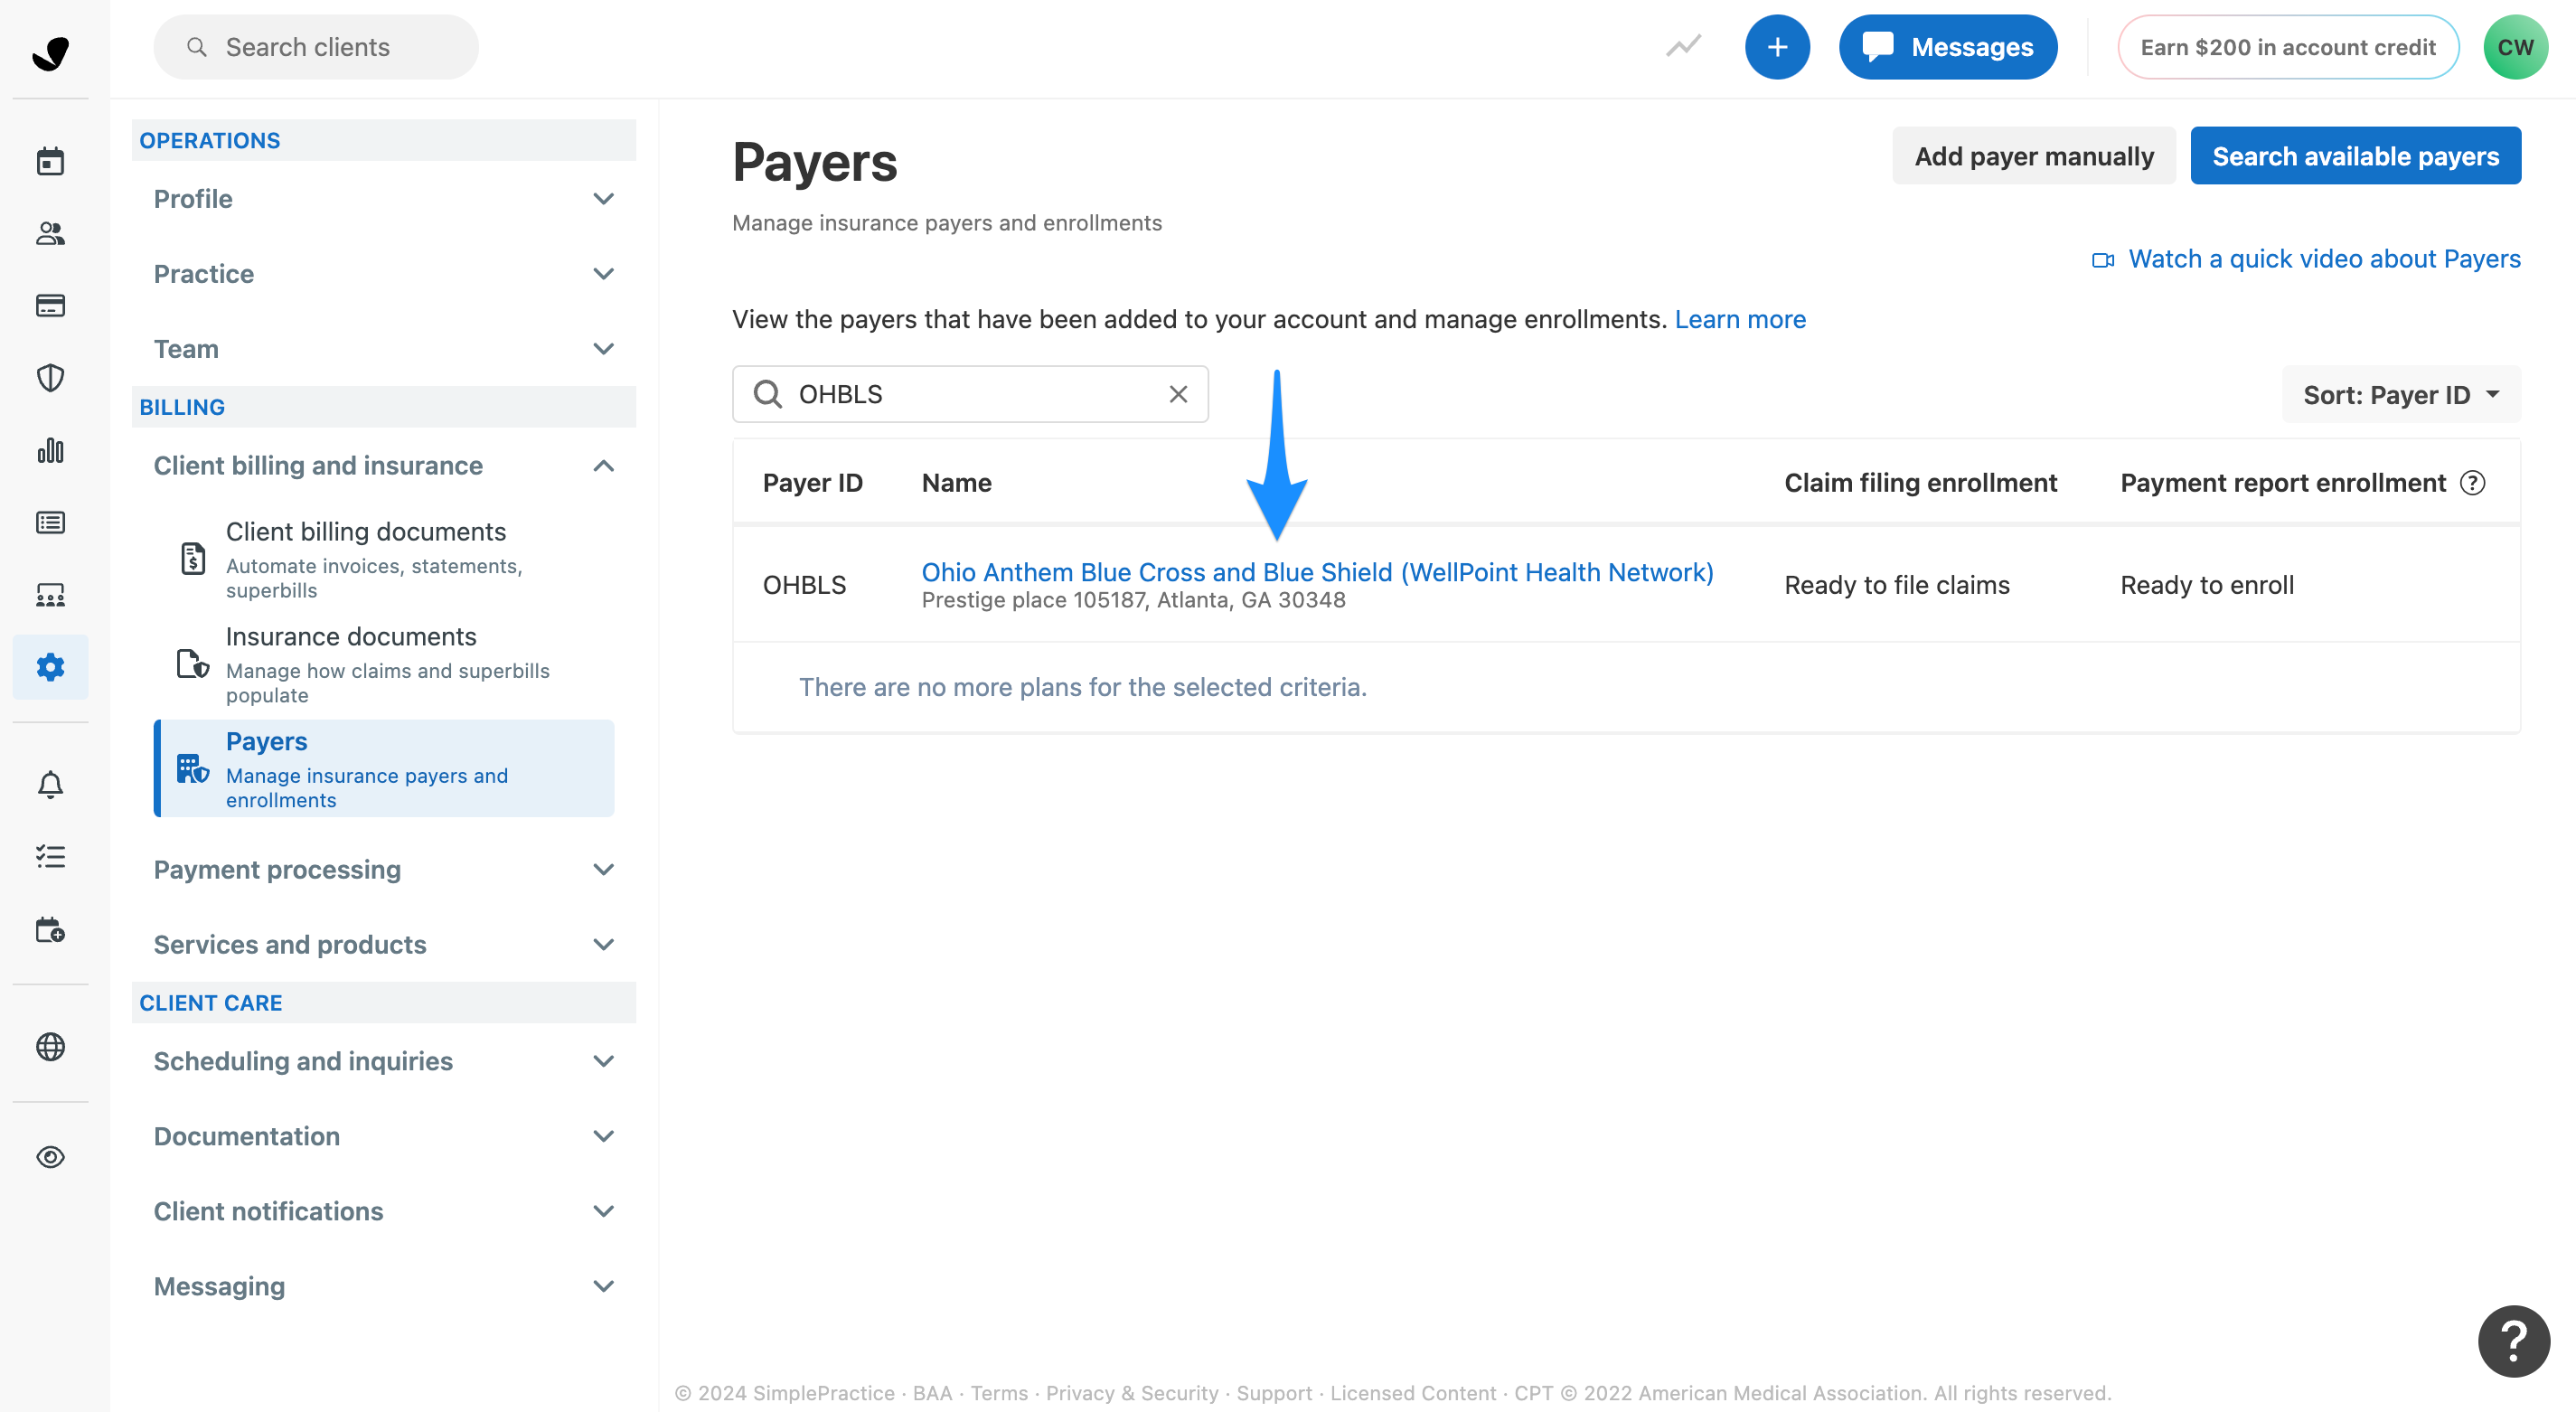Open the insurance shield icon
Viewport: 2576px width, 1412px height.
click(x=50, y=378)
